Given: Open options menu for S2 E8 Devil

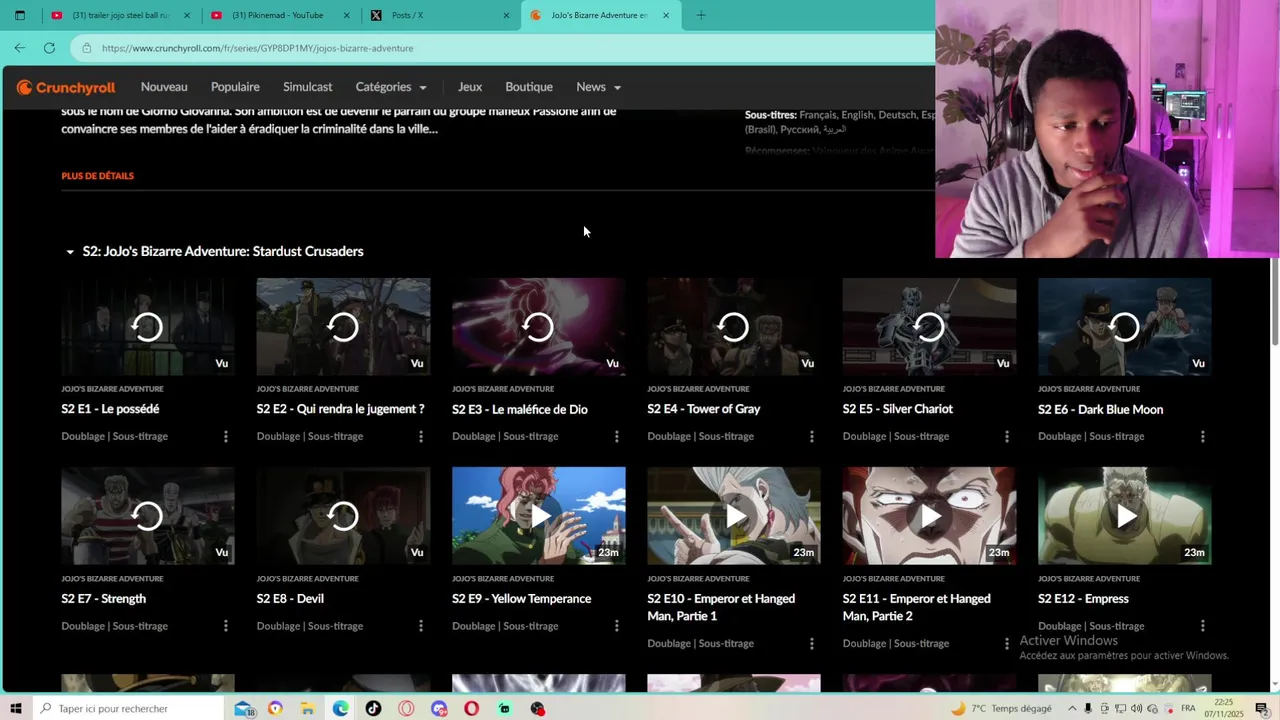Looking at the screenshot, I should (421, 626).
